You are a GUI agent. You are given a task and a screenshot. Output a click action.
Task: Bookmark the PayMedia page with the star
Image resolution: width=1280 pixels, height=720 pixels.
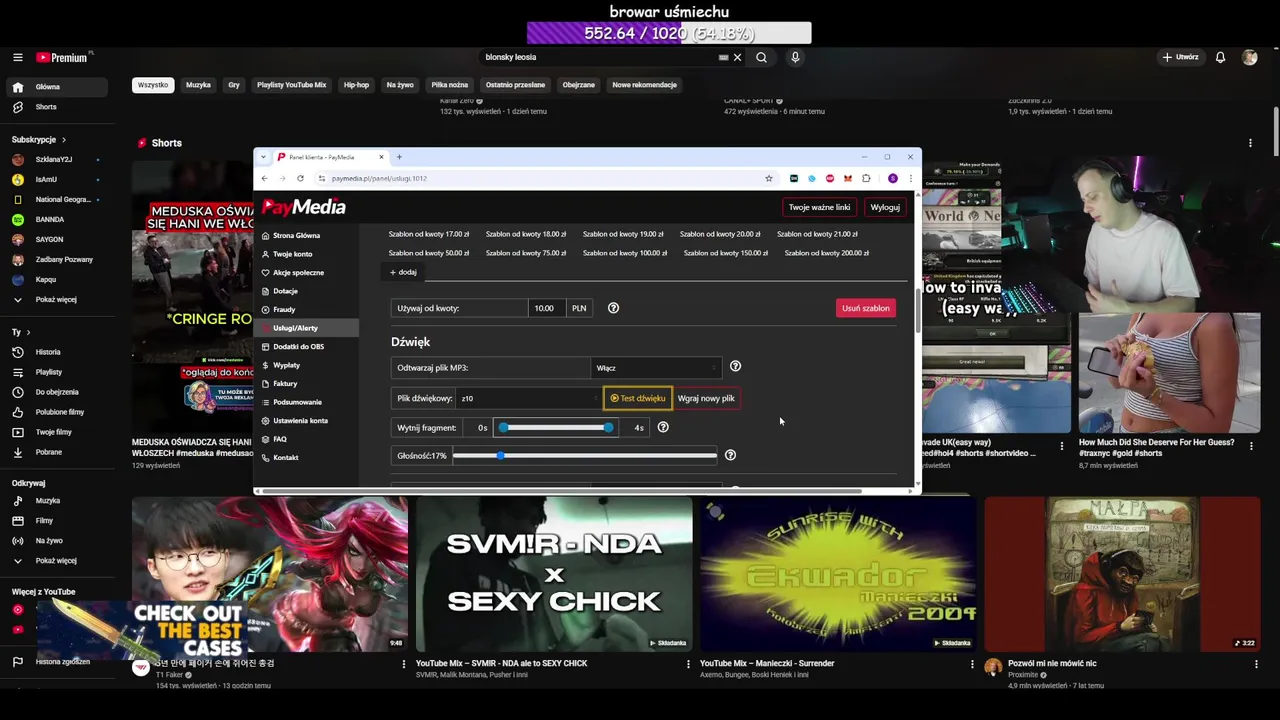coord(768,178)
